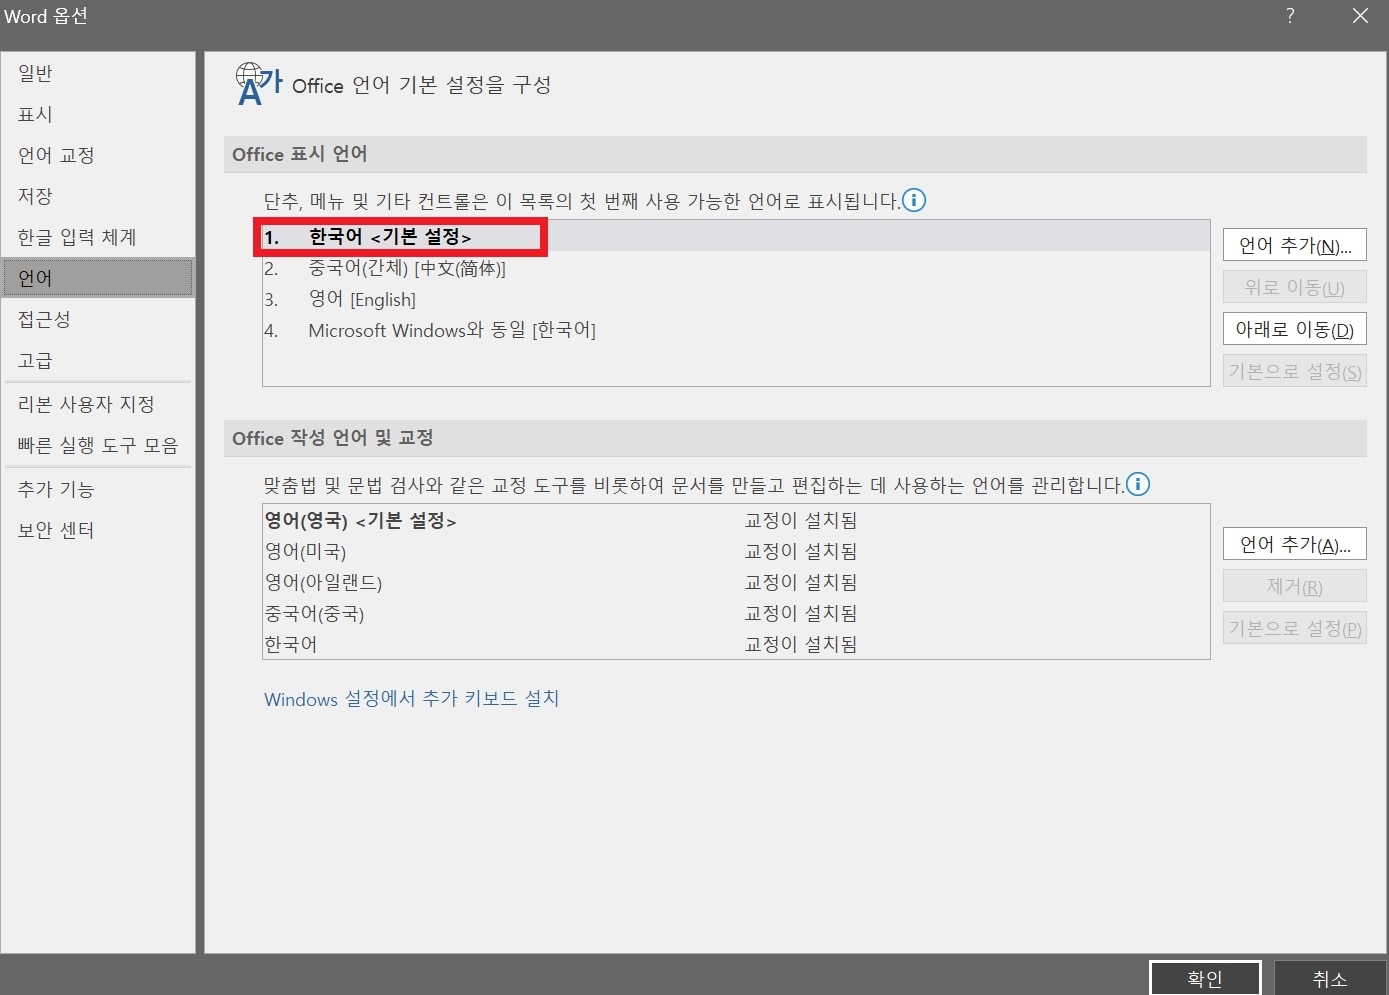Select 중국어(중국) authoring language row
This screenshot has width=1389, height=995.
coord(736,614)
